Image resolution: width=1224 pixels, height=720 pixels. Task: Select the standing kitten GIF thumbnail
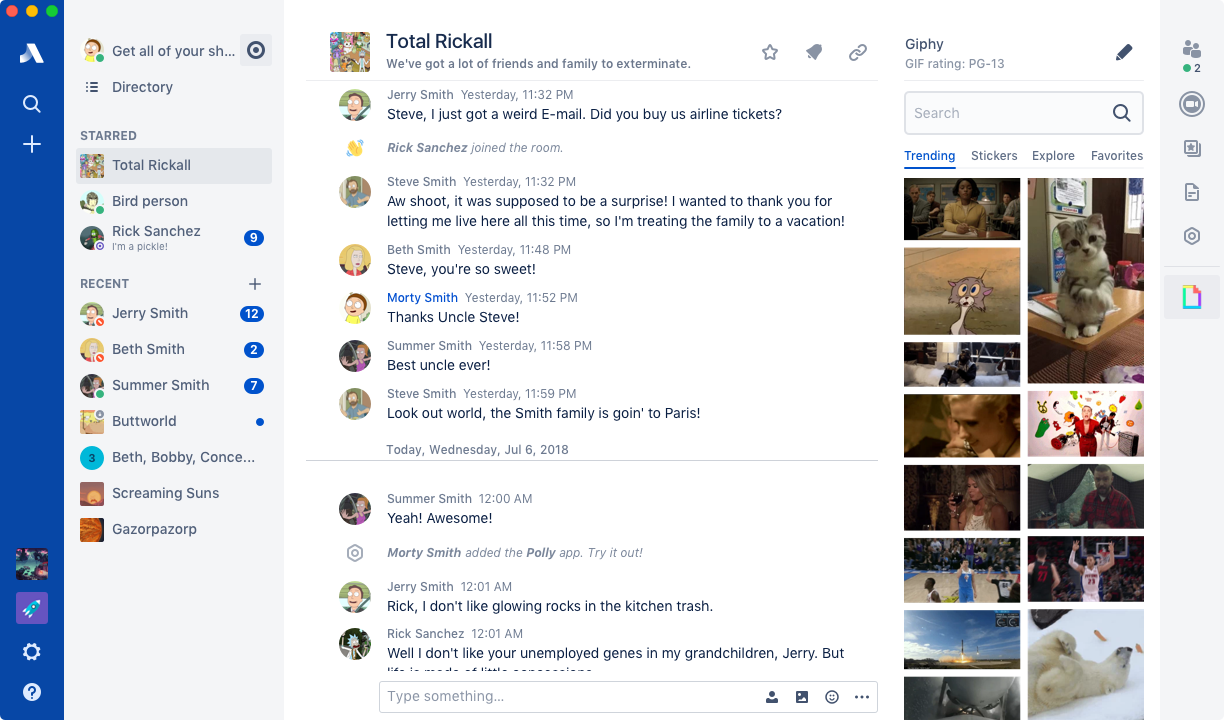coord(1085,281)
